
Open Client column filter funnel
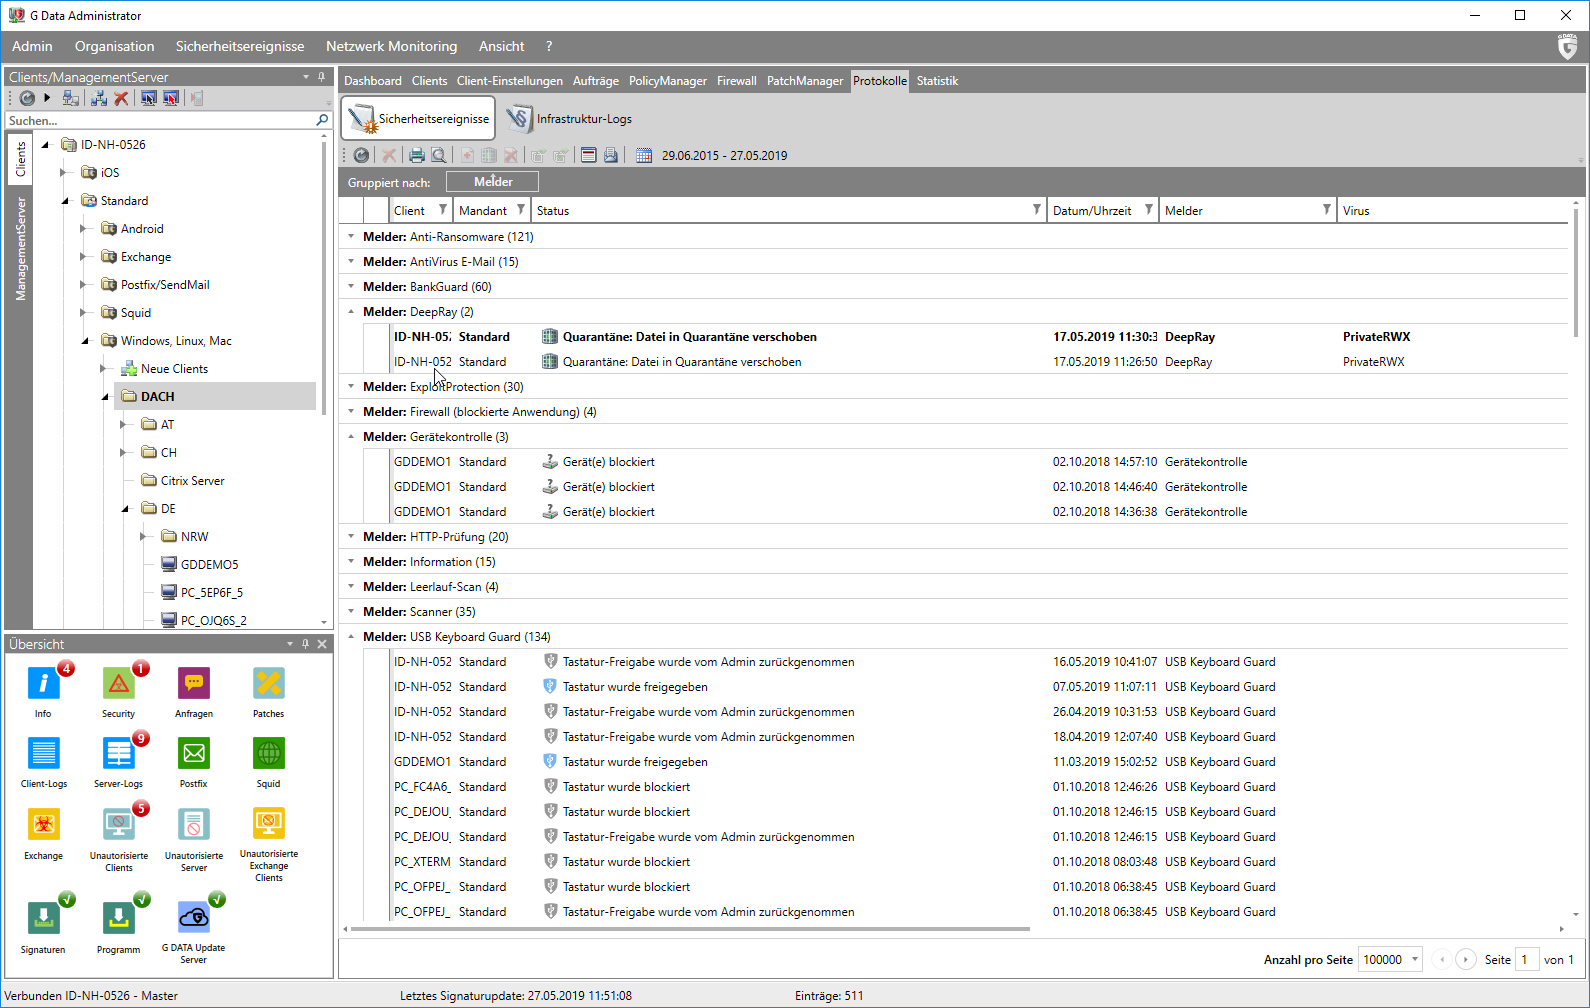coord(443,210)
